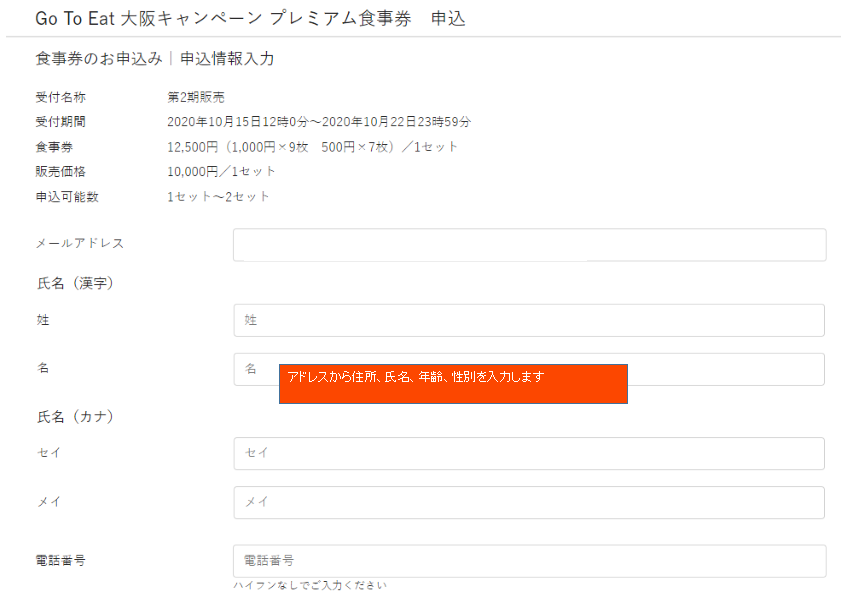
Task: Focus the 姓 kanji surname field
Action: point(529,321)
